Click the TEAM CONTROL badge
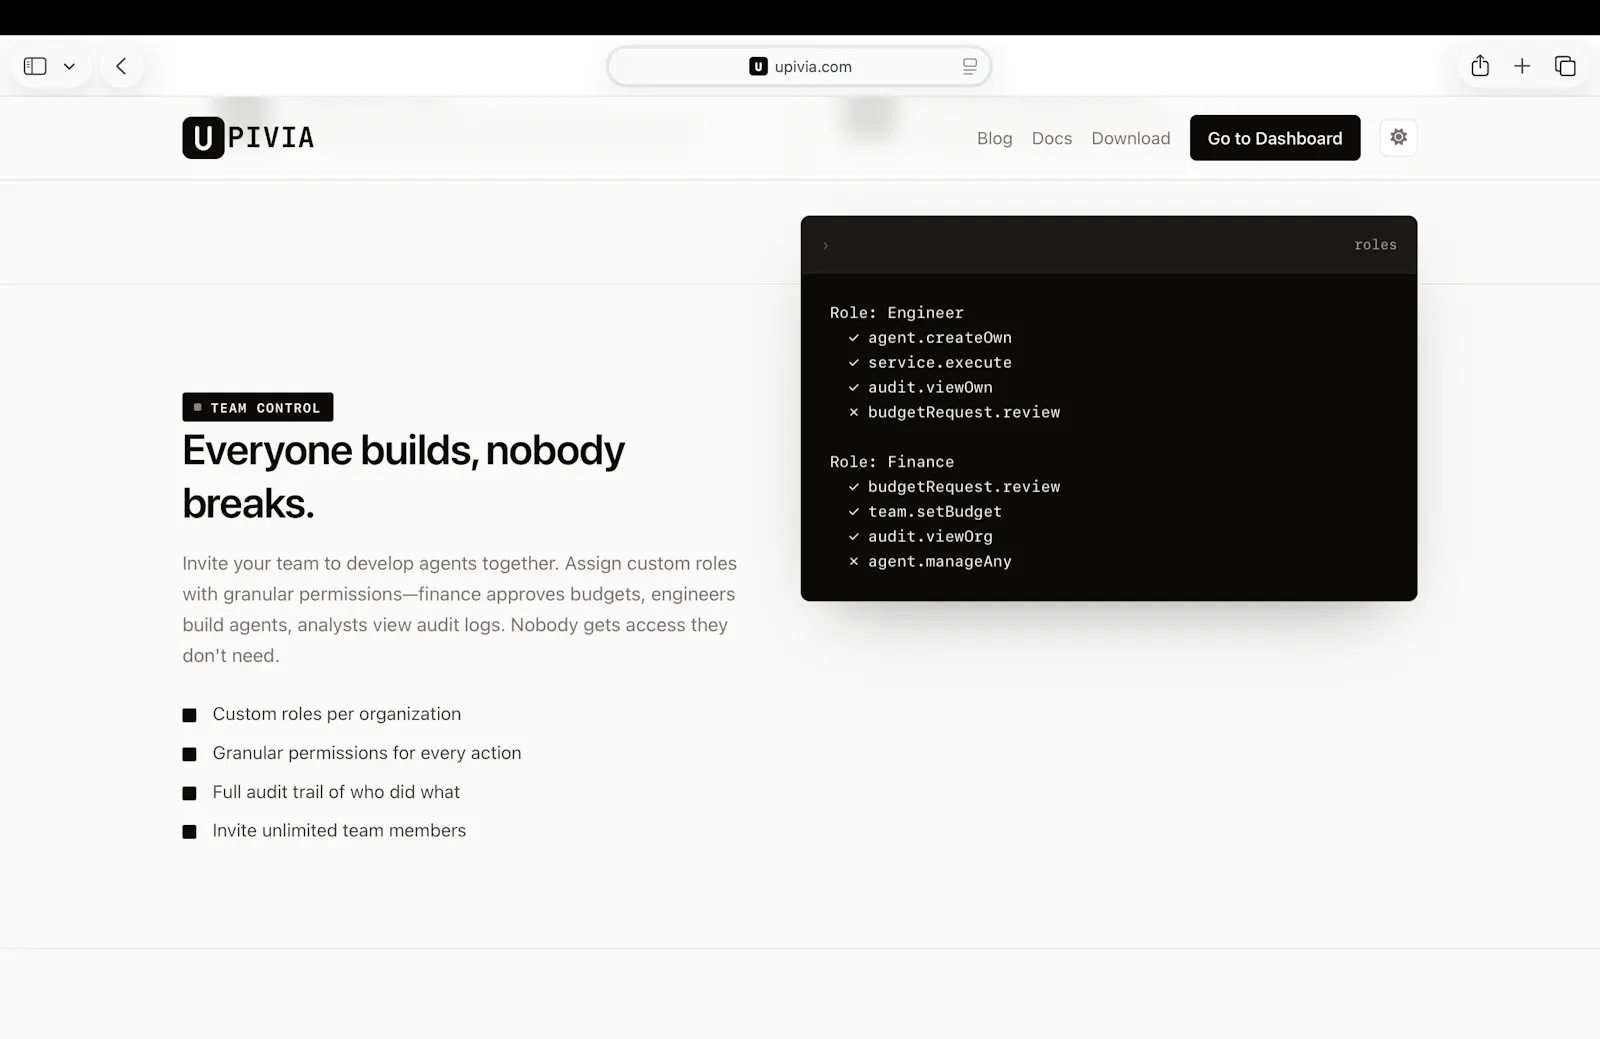 coord(258,407)
